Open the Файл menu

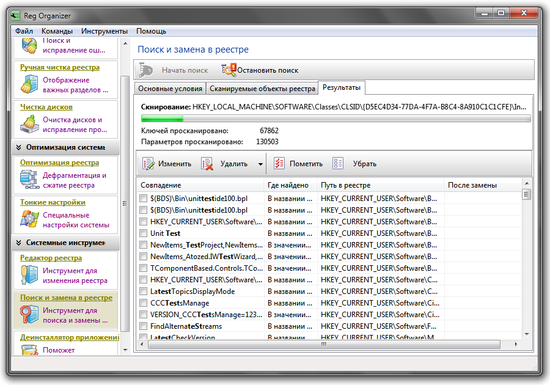click(24, 31)
